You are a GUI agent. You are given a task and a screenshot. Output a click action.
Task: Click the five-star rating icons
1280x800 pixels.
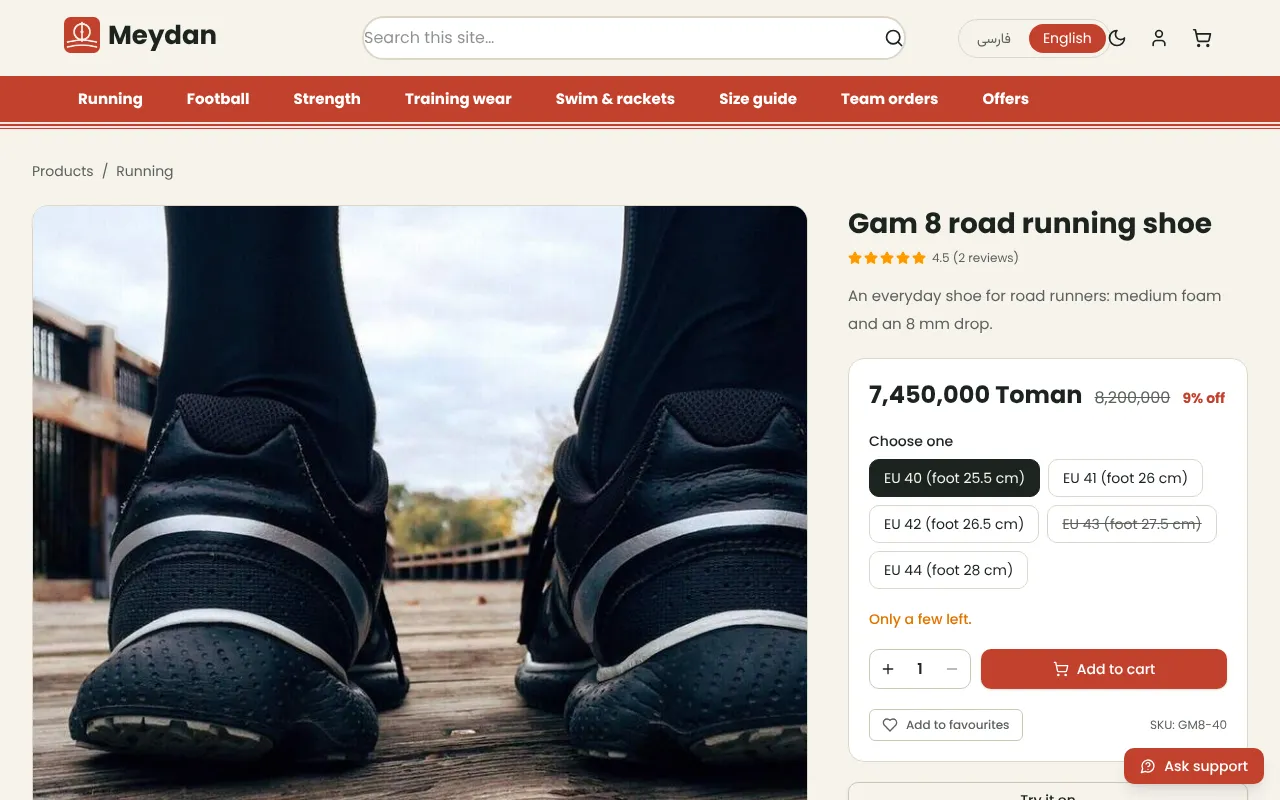click(x=887, y=258)
